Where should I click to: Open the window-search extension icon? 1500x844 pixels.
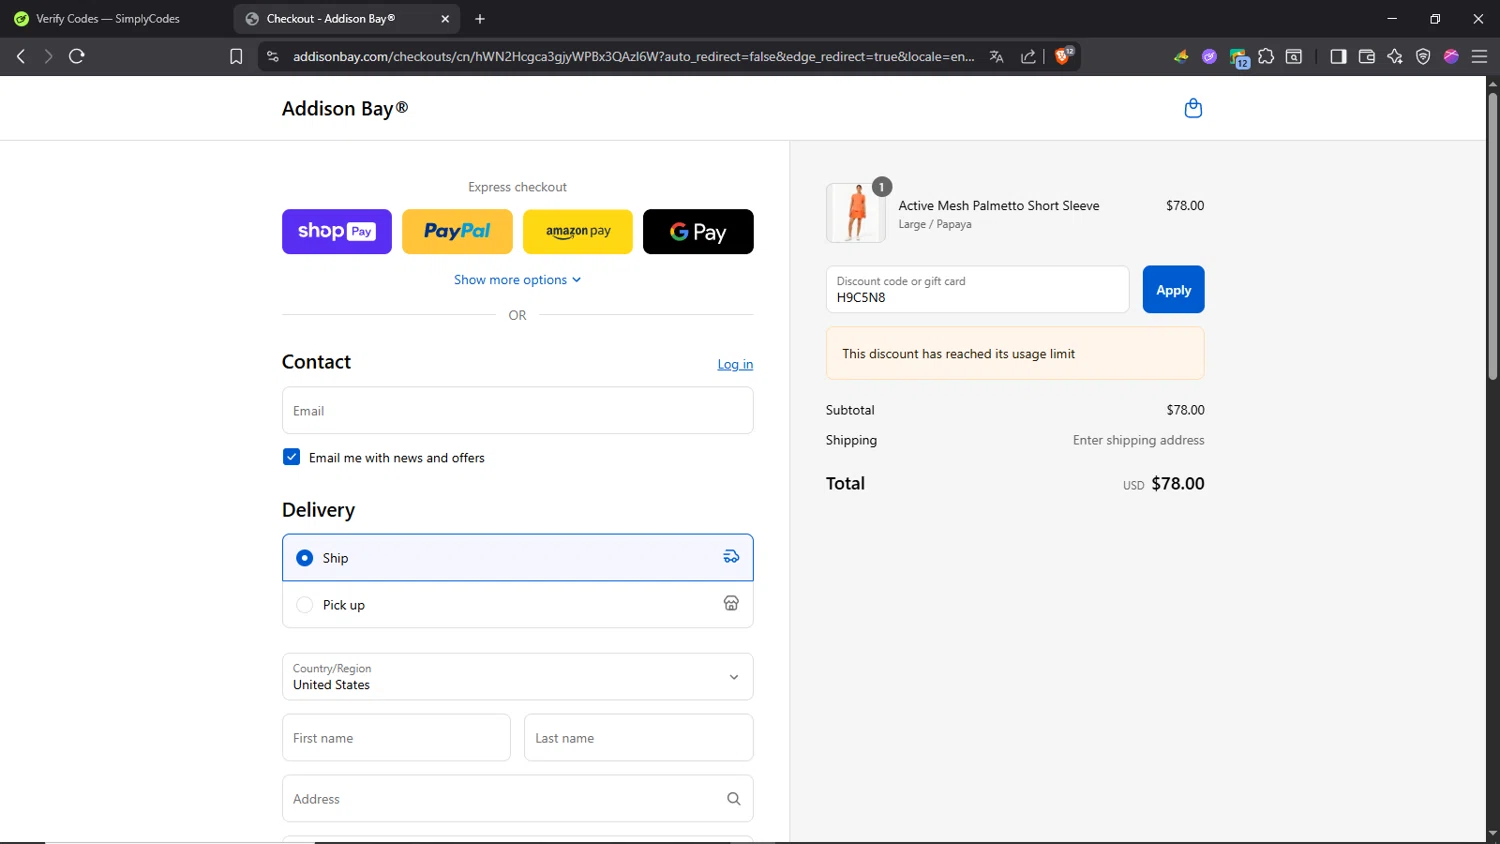click(1294, 57)
